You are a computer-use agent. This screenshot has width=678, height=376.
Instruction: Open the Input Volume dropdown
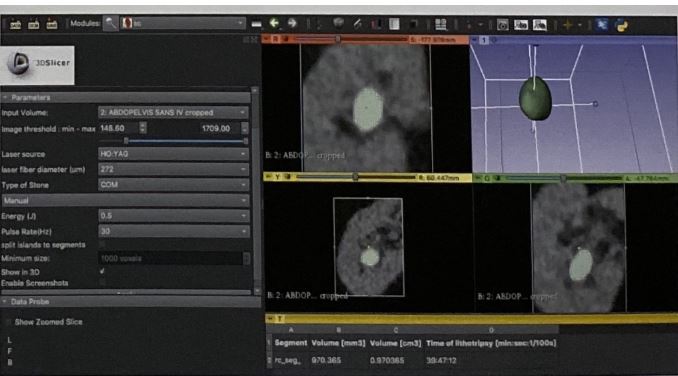coord(173,112)
